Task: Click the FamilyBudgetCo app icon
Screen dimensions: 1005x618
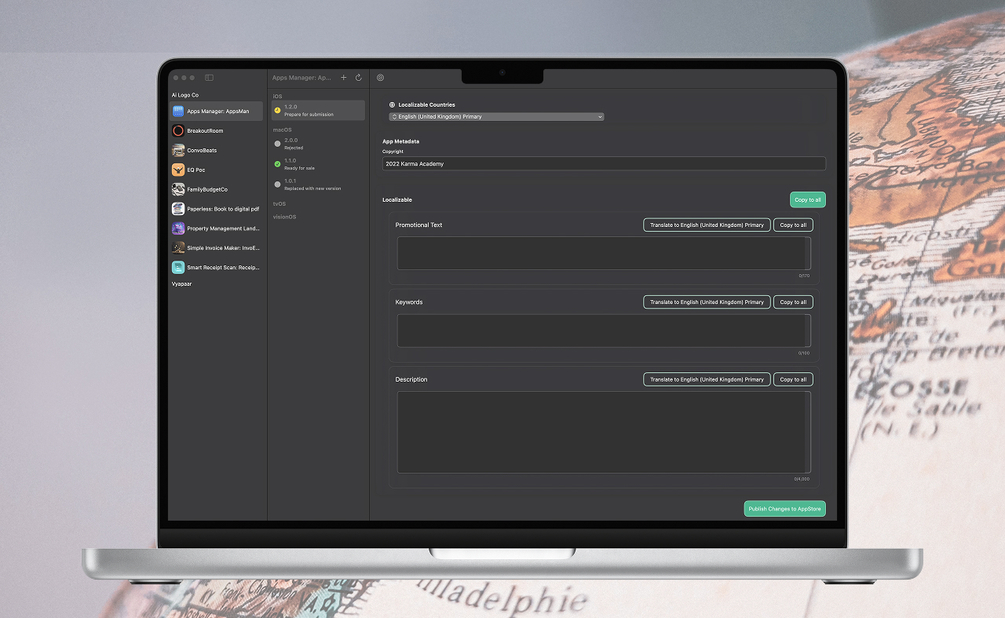Action: coord(178,190)
